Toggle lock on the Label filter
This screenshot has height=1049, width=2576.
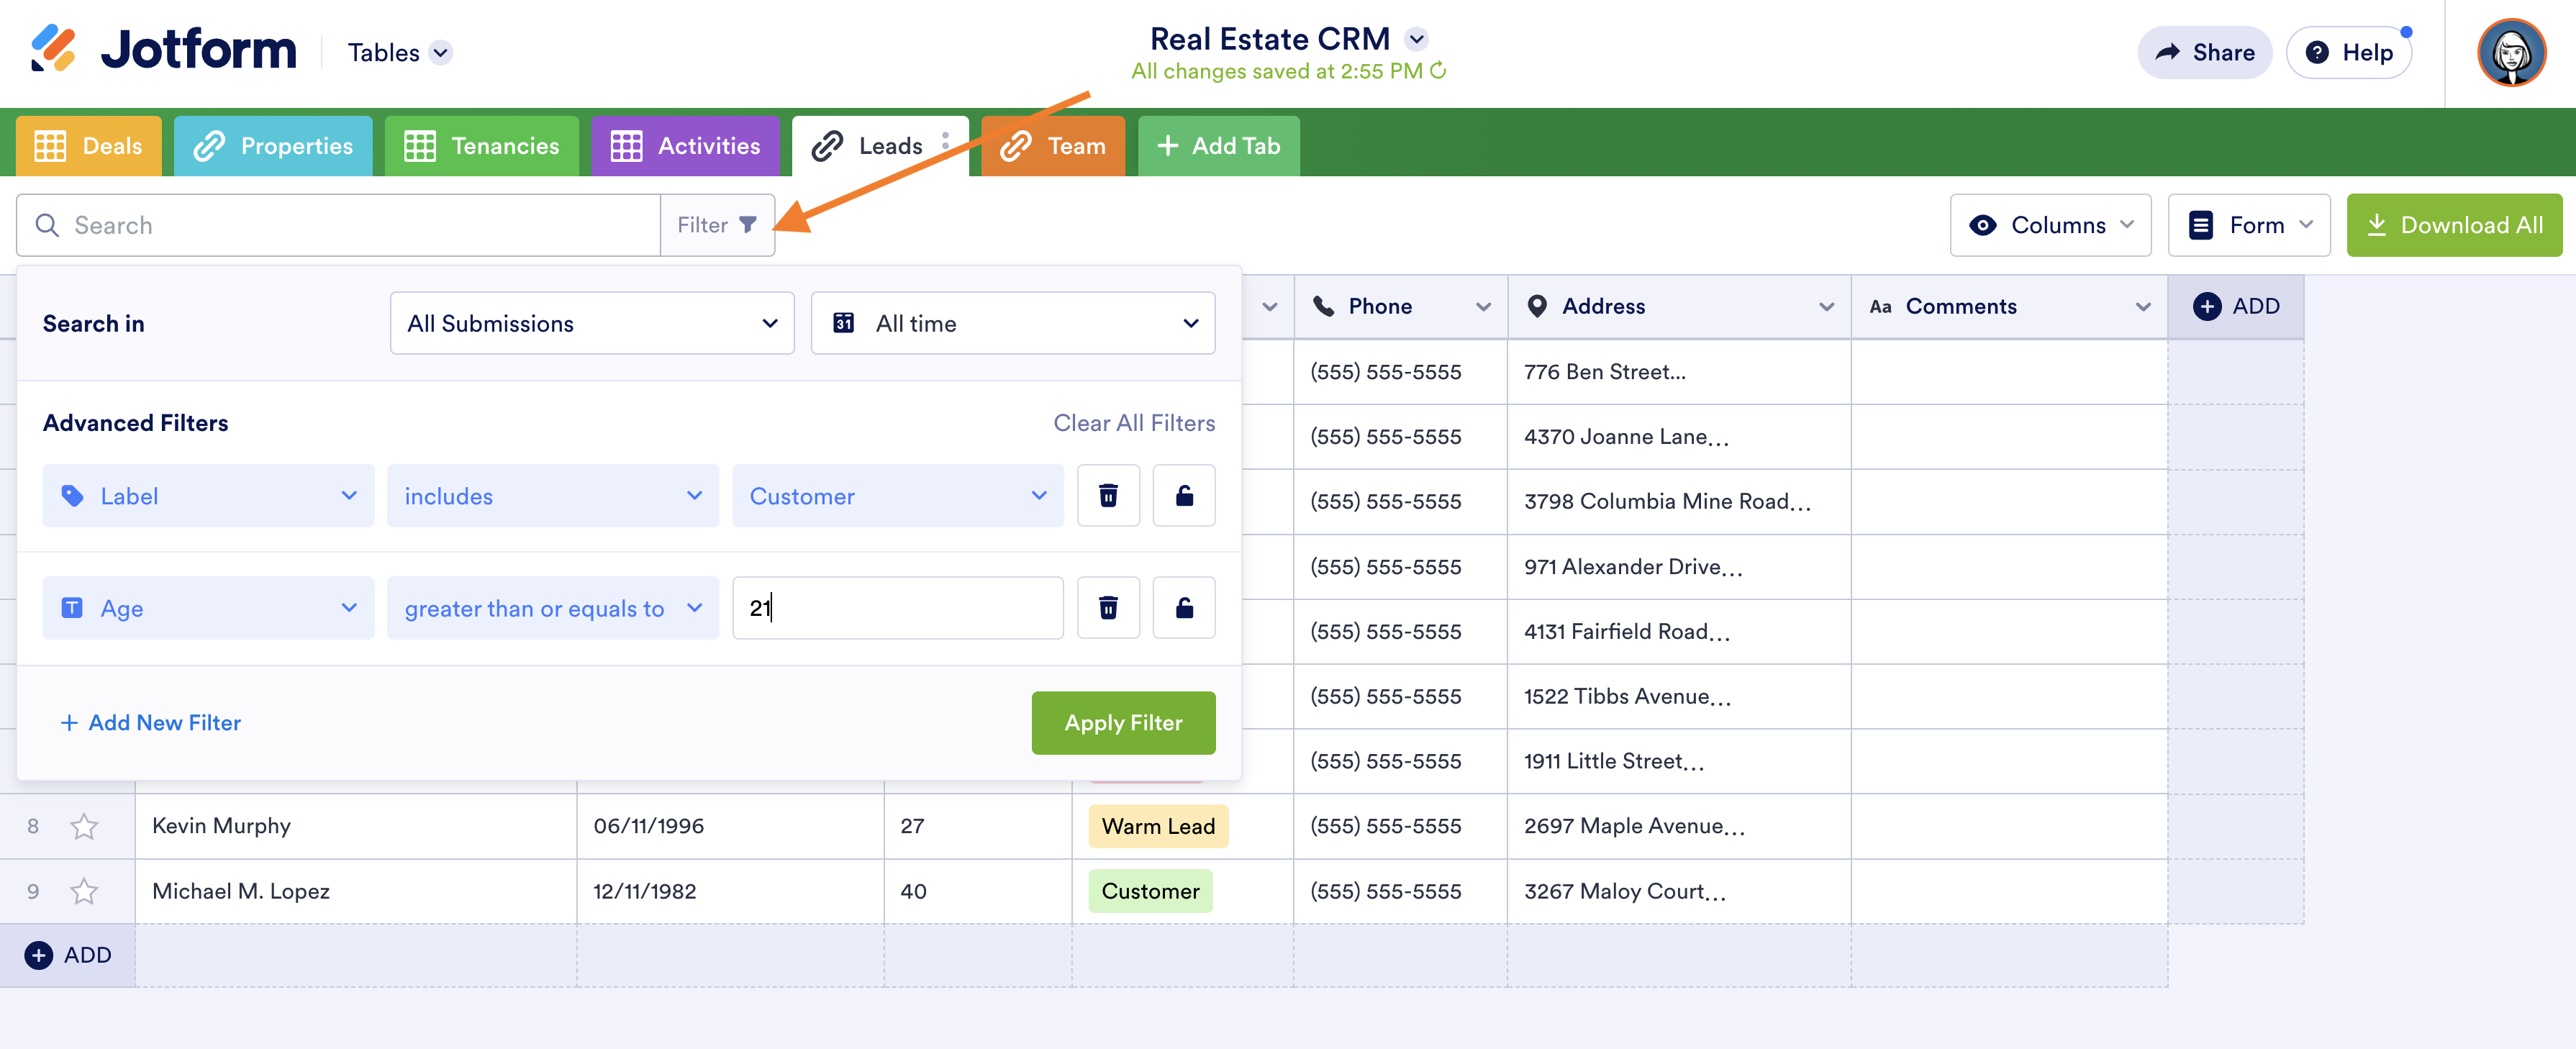point(1183,496)
